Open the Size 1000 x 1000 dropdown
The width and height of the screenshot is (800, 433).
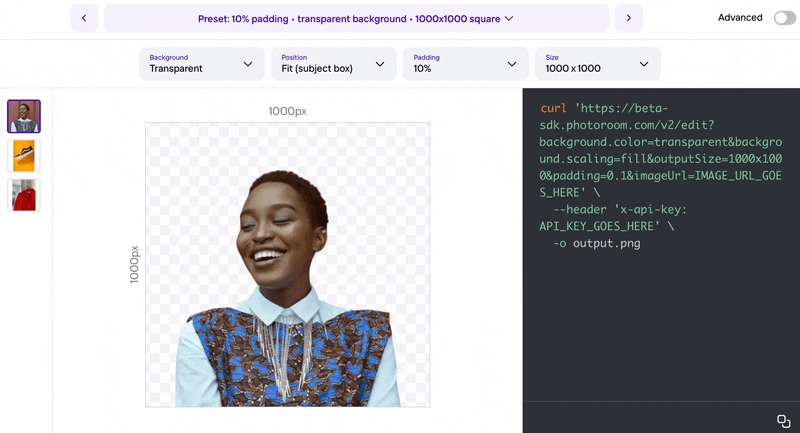pyautogui.click(x=596, y=64)
